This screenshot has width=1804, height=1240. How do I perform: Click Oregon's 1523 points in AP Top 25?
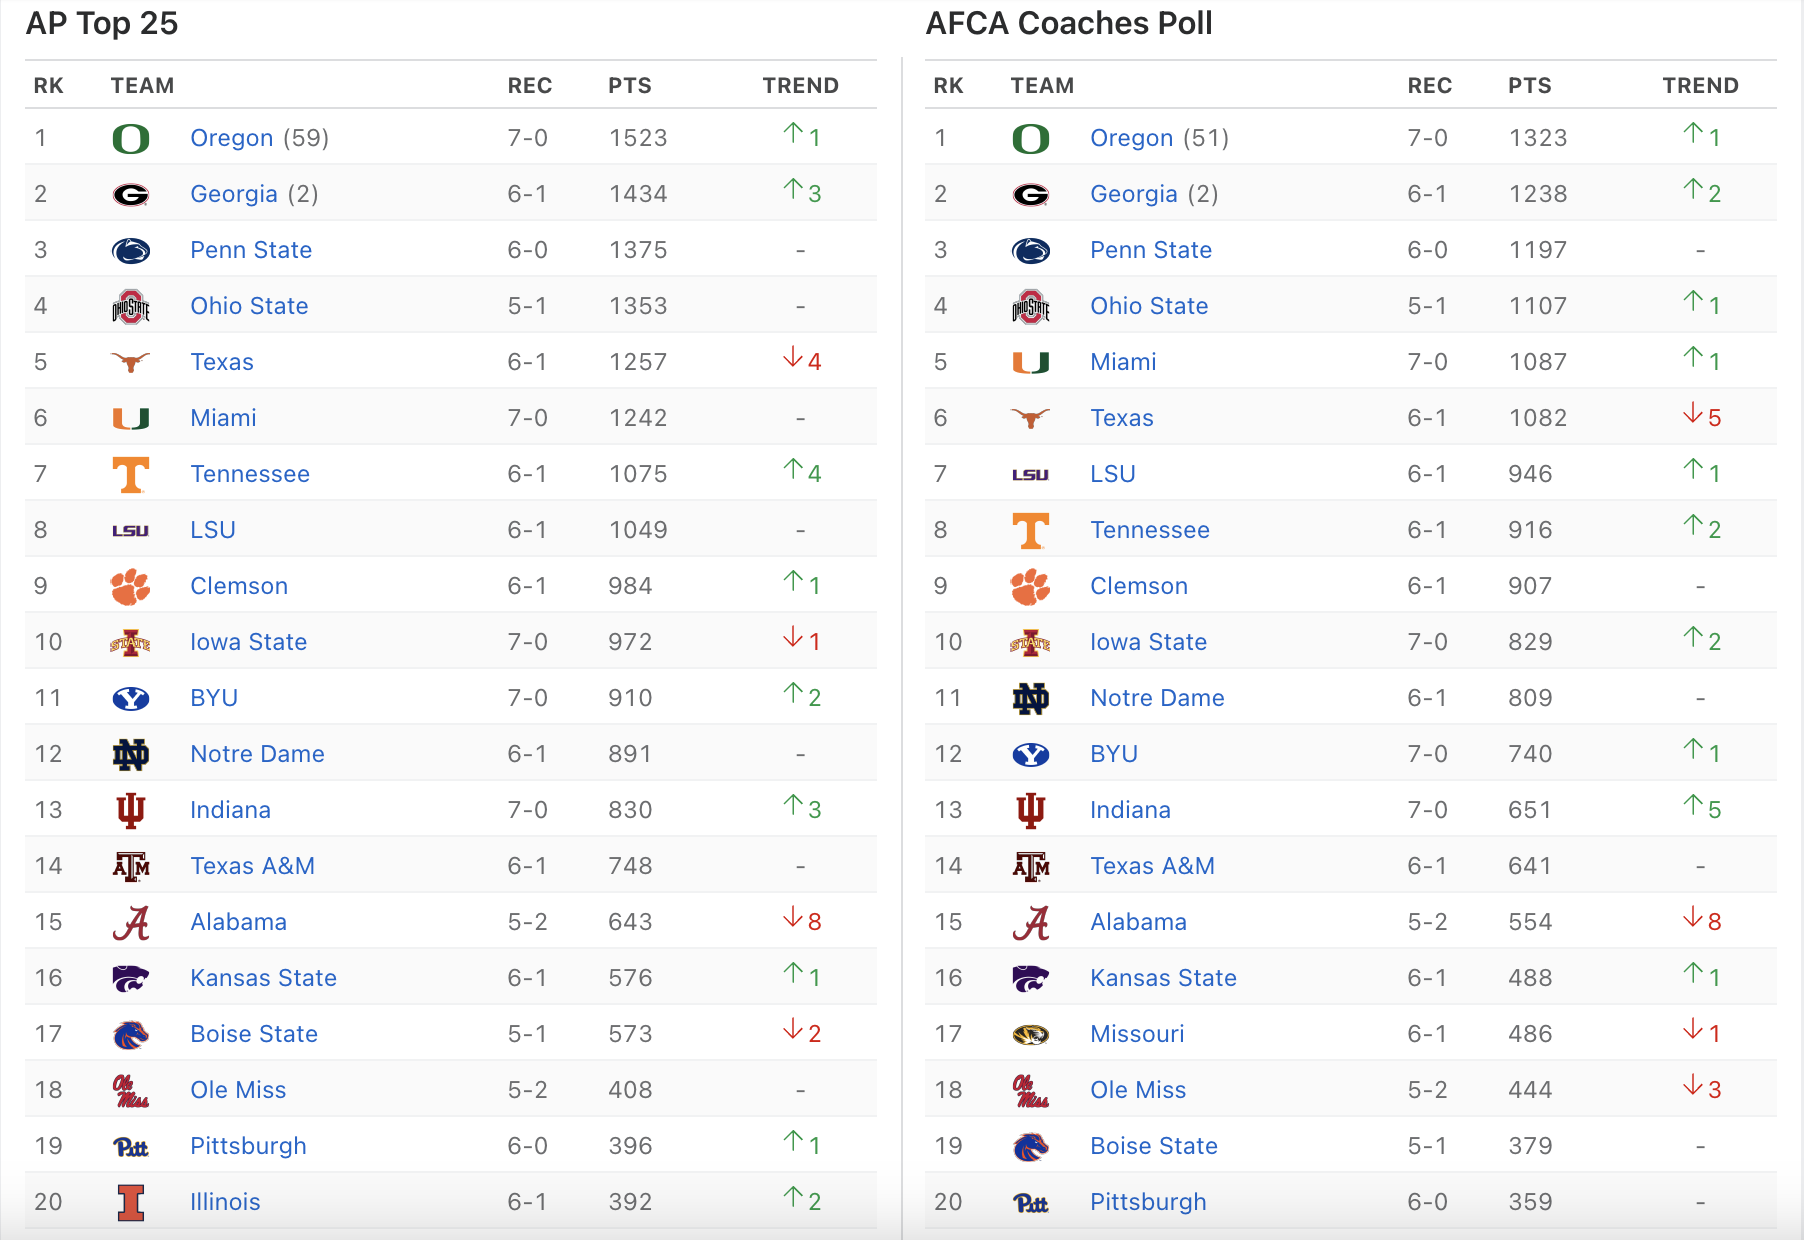pos(638,138)
